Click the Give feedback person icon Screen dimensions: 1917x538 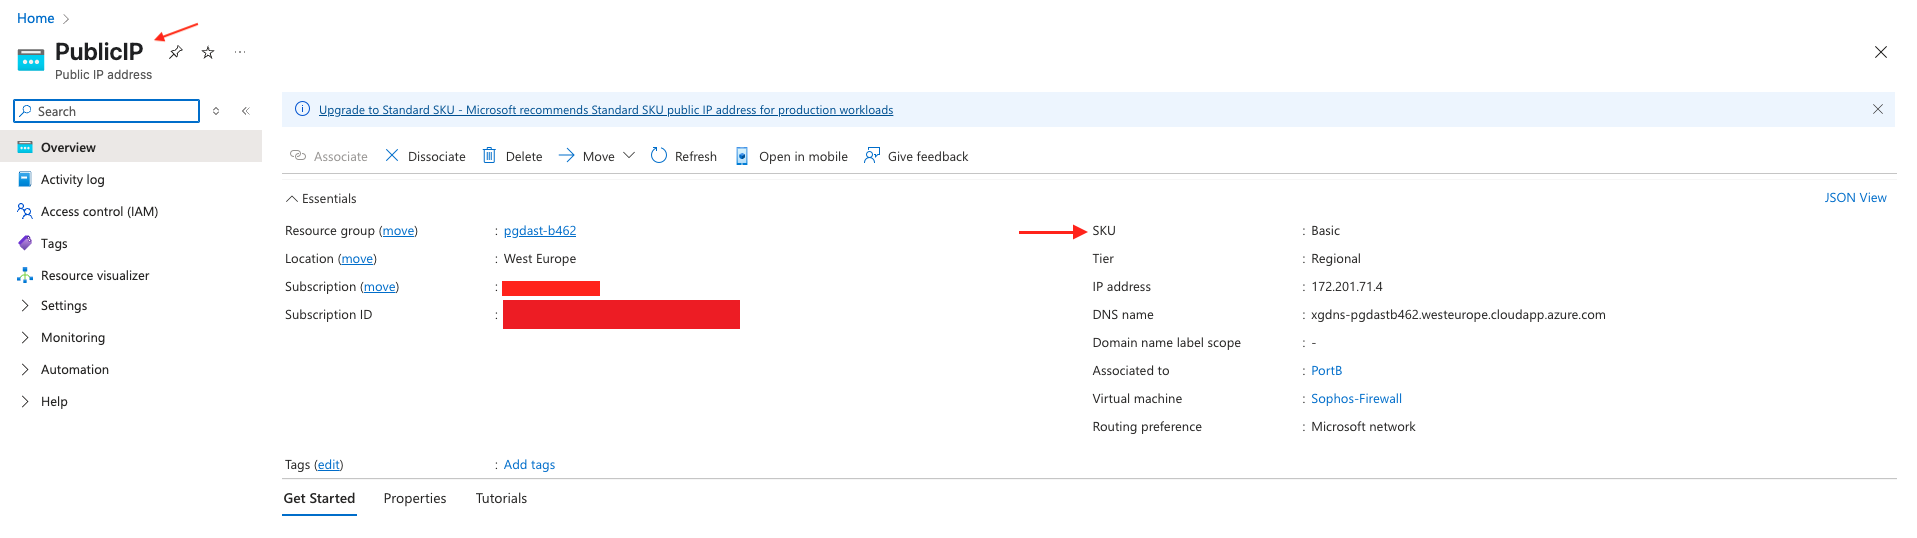(872, 155)
